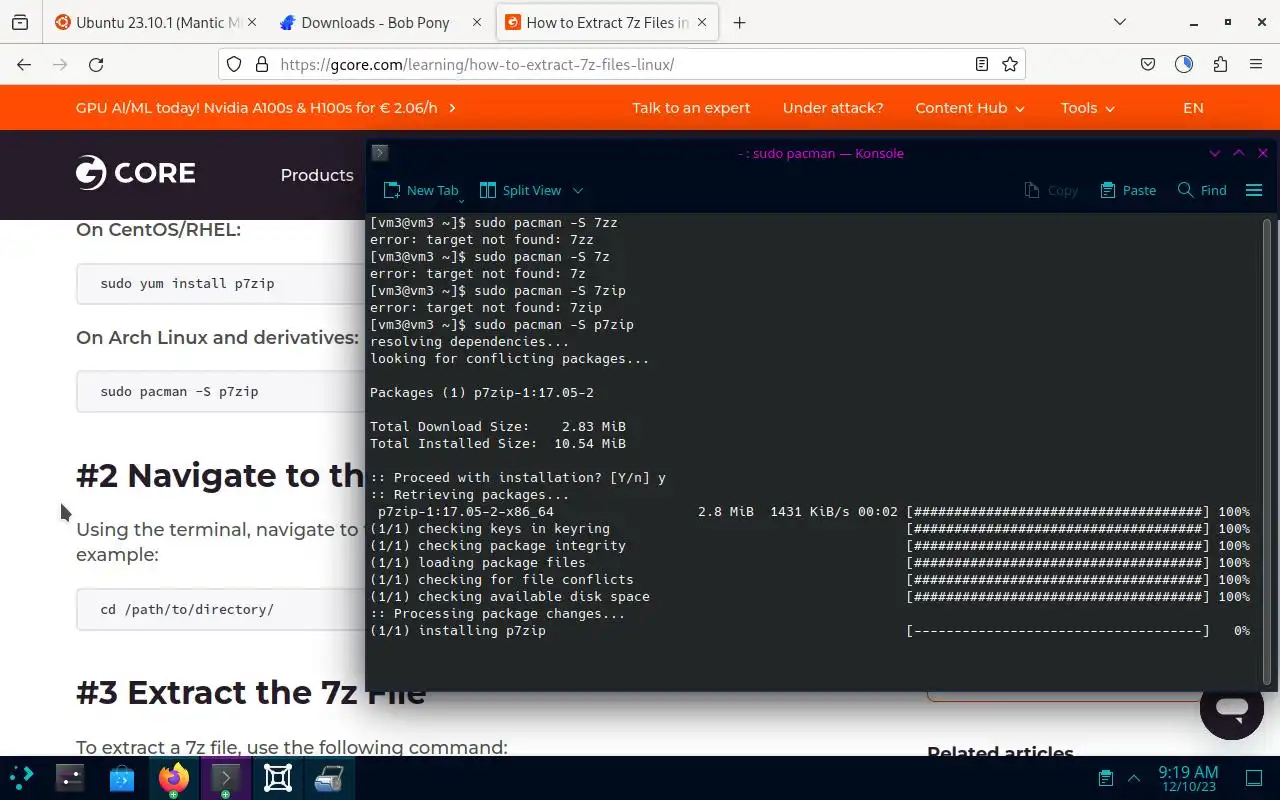
Task: Open Firefox recent browsing view icon
Action: pos(20,22)
